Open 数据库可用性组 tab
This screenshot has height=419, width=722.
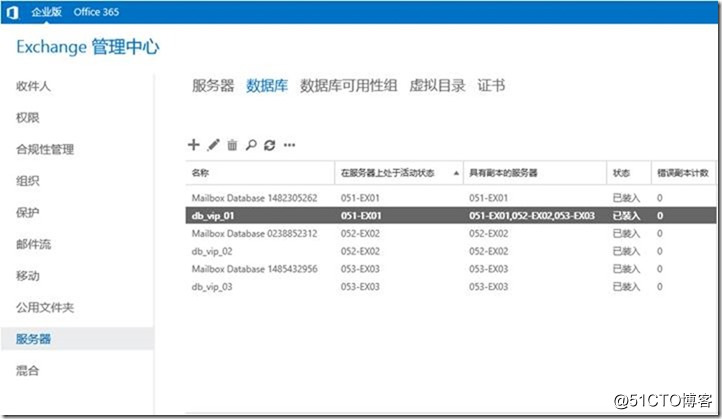349,85
